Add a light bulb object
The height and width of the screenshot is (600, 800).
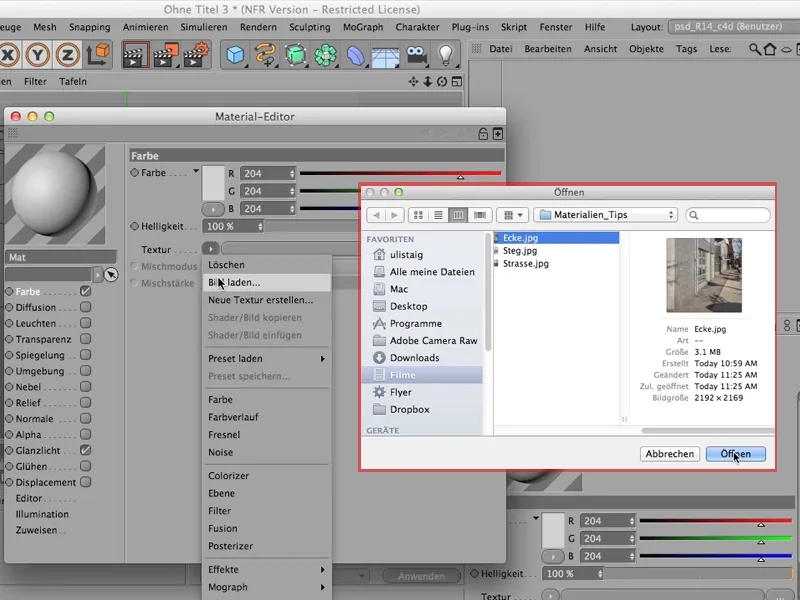(x=445, y=55)
